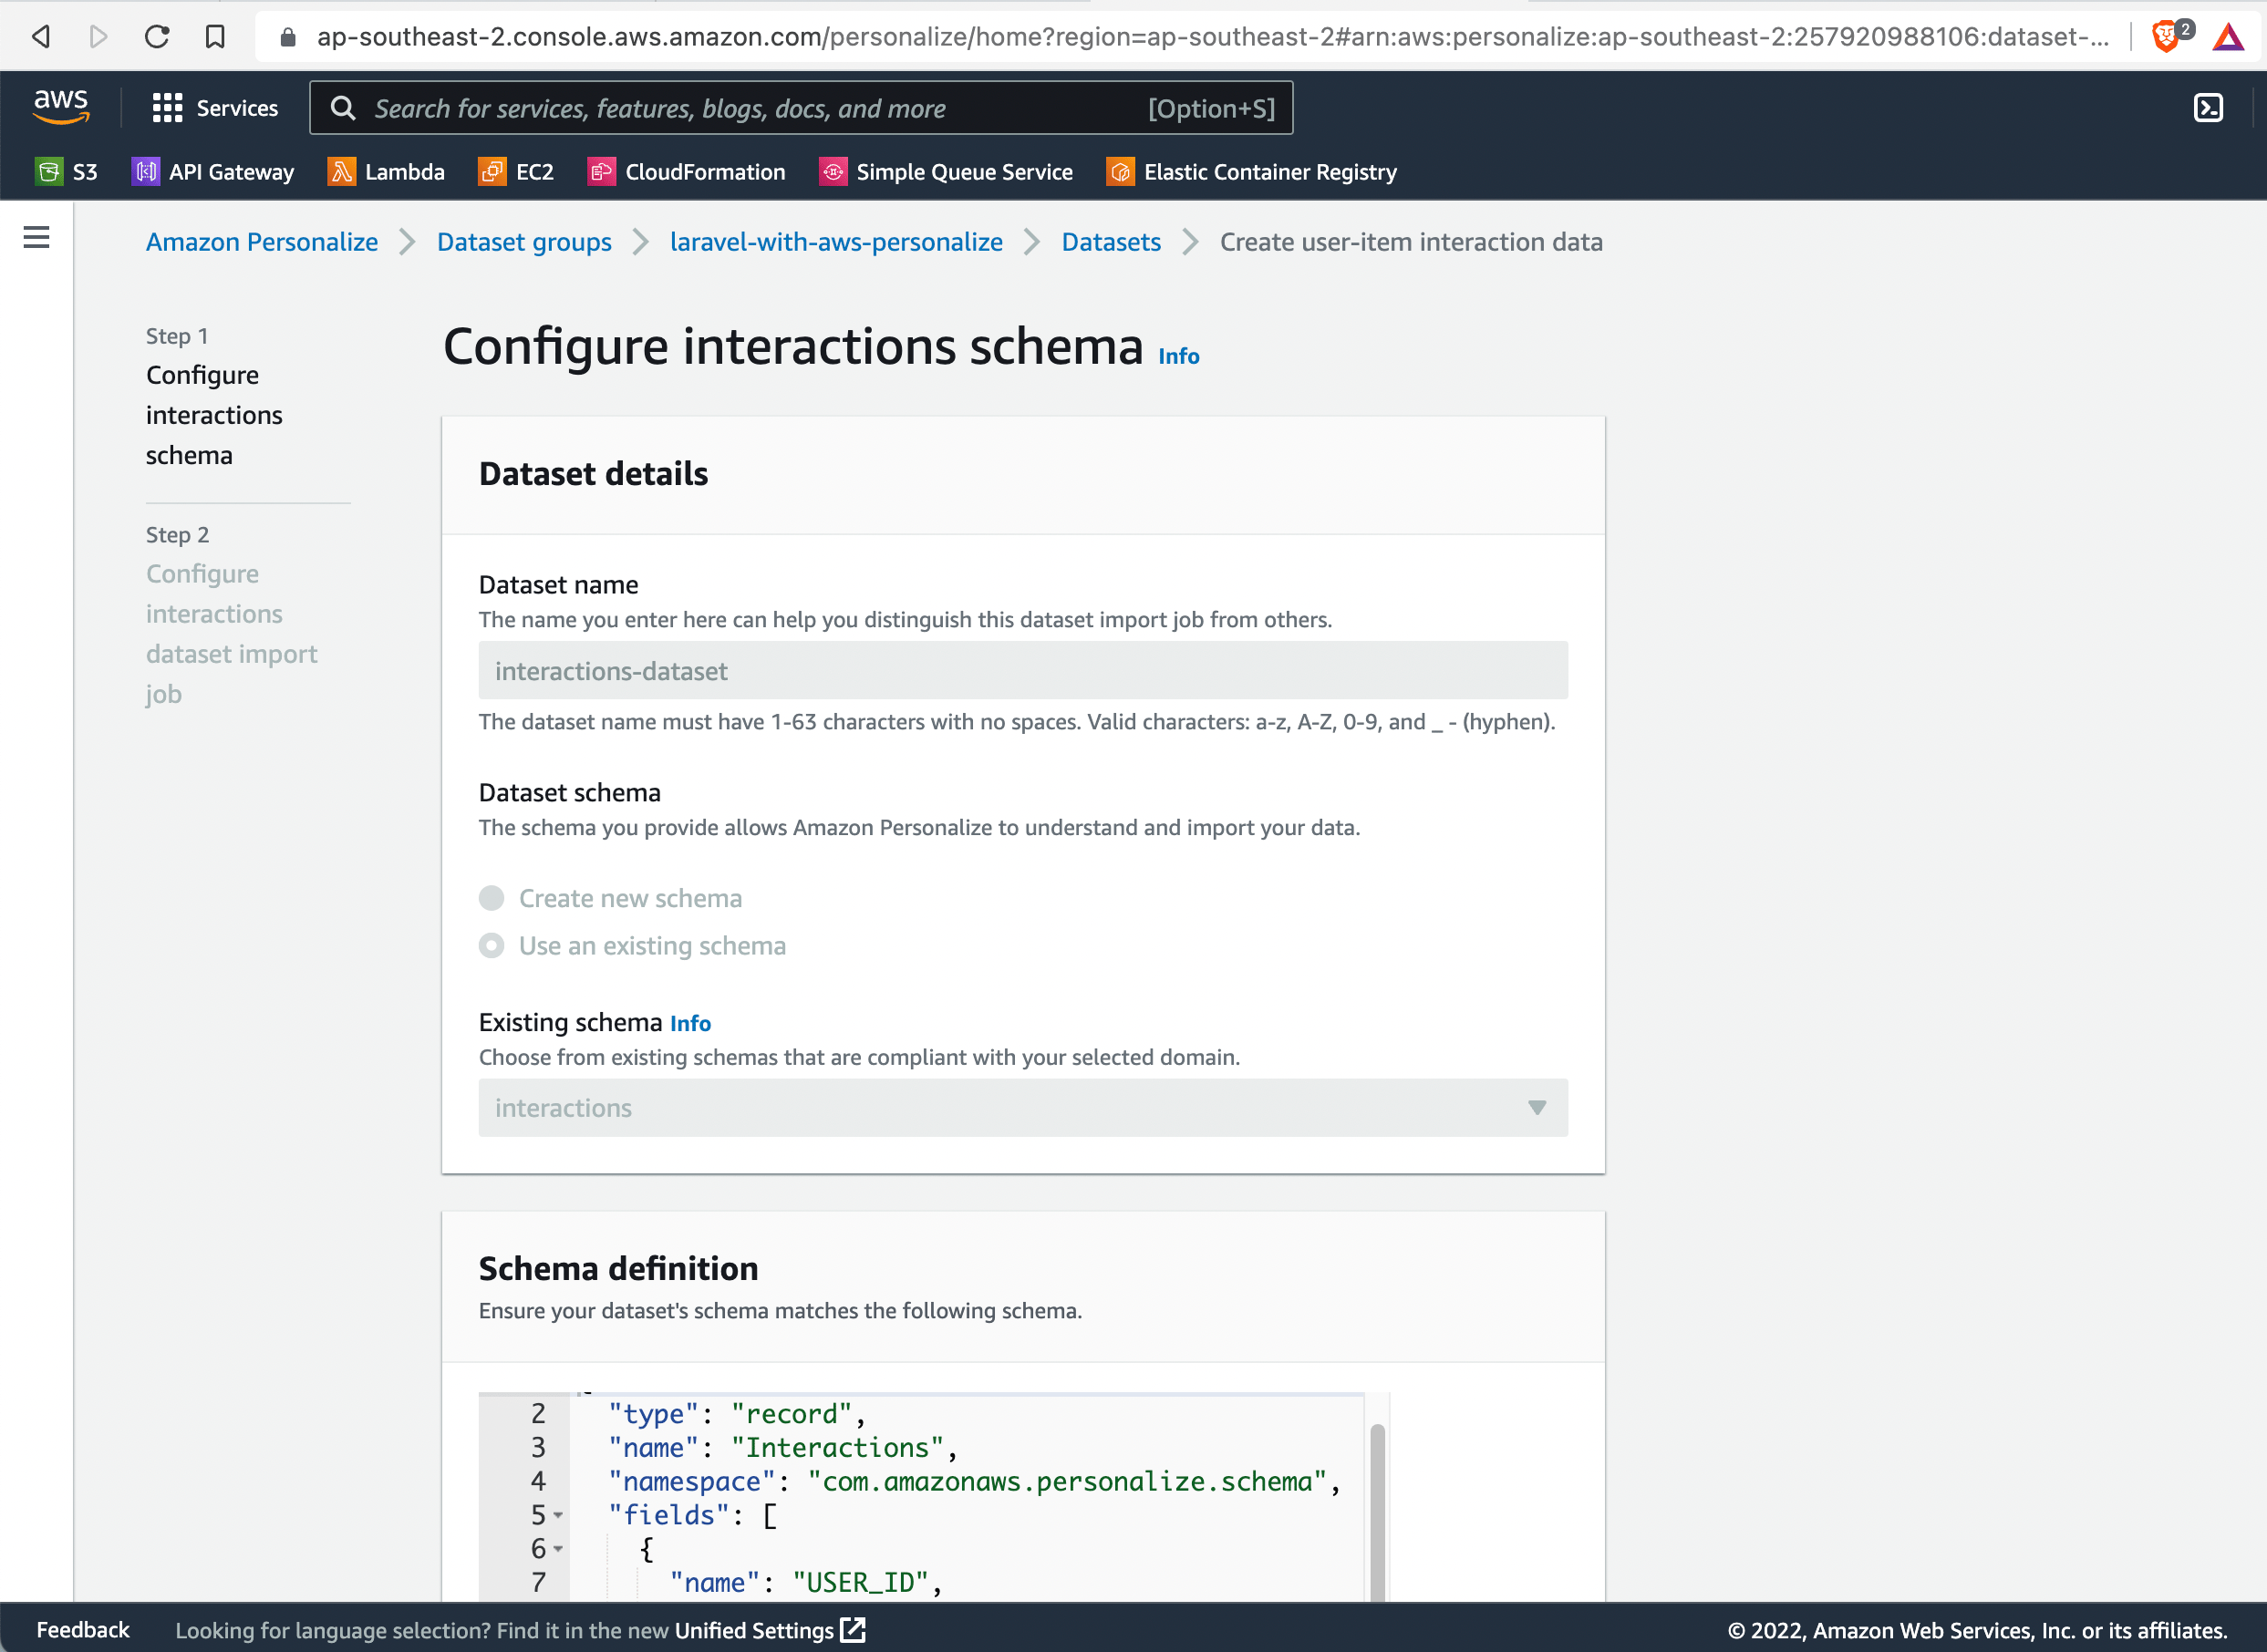This screenshot has width=2267, height=1652.
Task: Open the Services menu
Action: (x=215, y=107)
